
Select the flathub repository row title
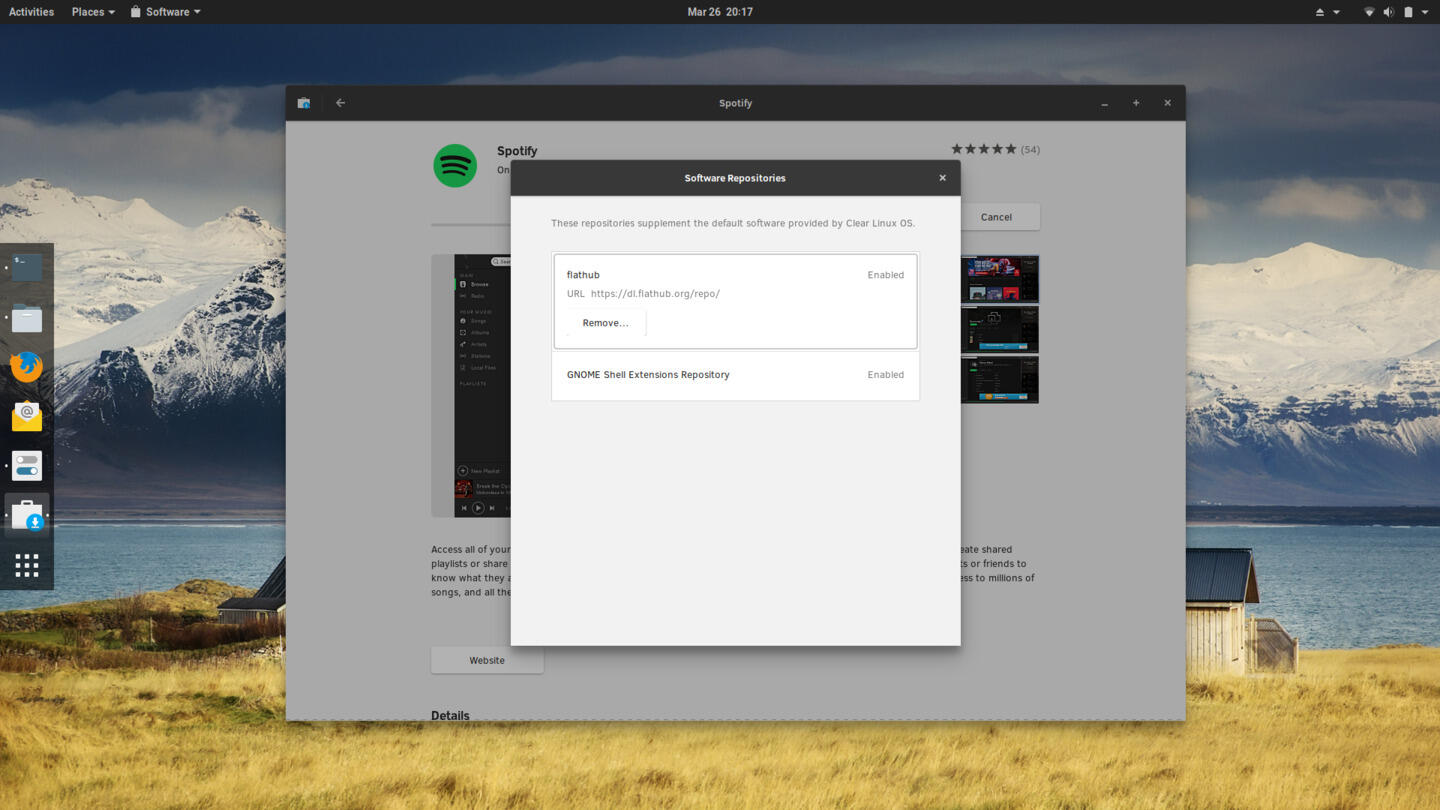[583, 275]
